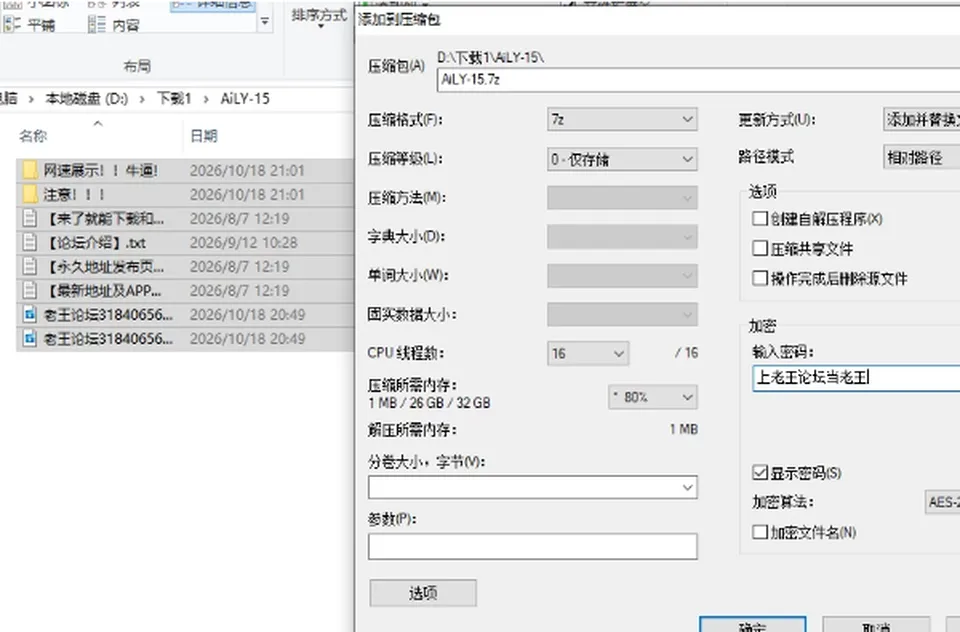Sort files by the 日期 column header

(x=204, y=136)
